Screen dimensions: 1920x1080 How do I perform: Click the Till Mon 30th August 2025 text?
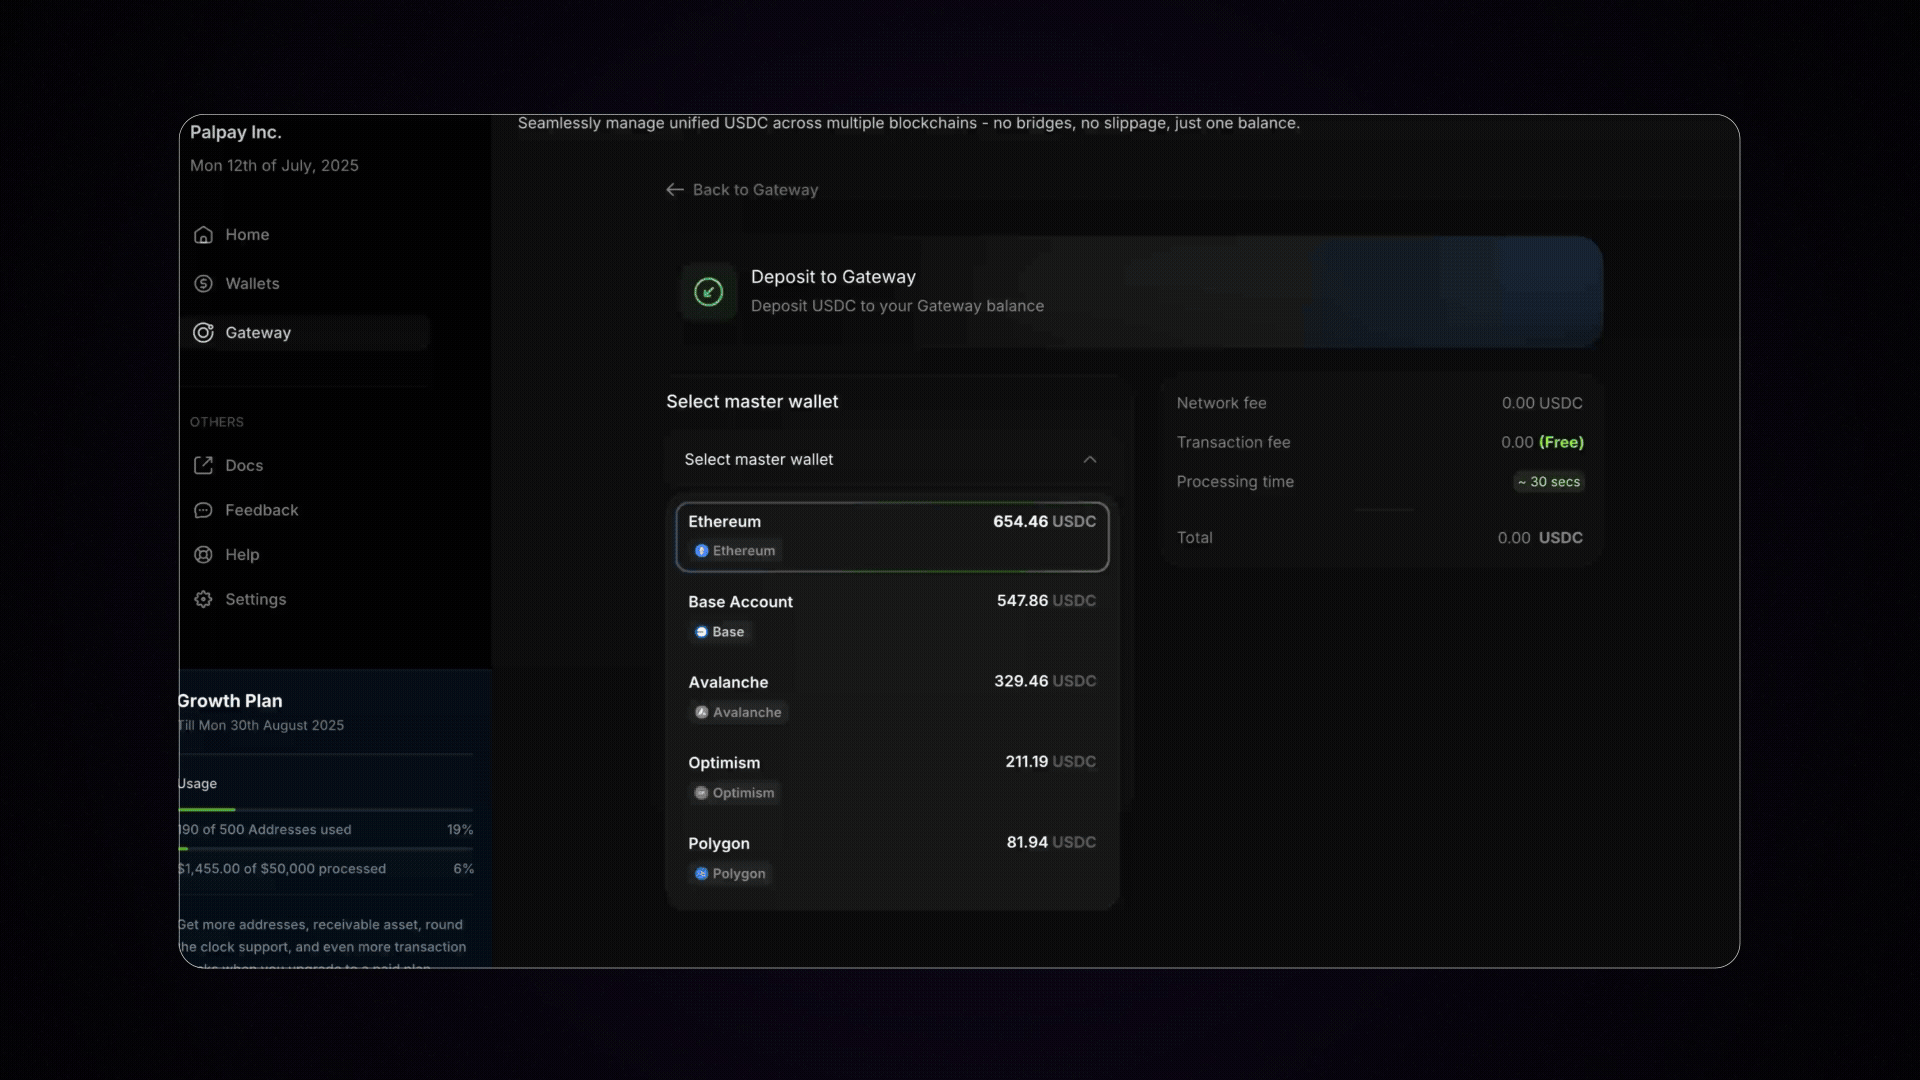(x=262, y=725)
